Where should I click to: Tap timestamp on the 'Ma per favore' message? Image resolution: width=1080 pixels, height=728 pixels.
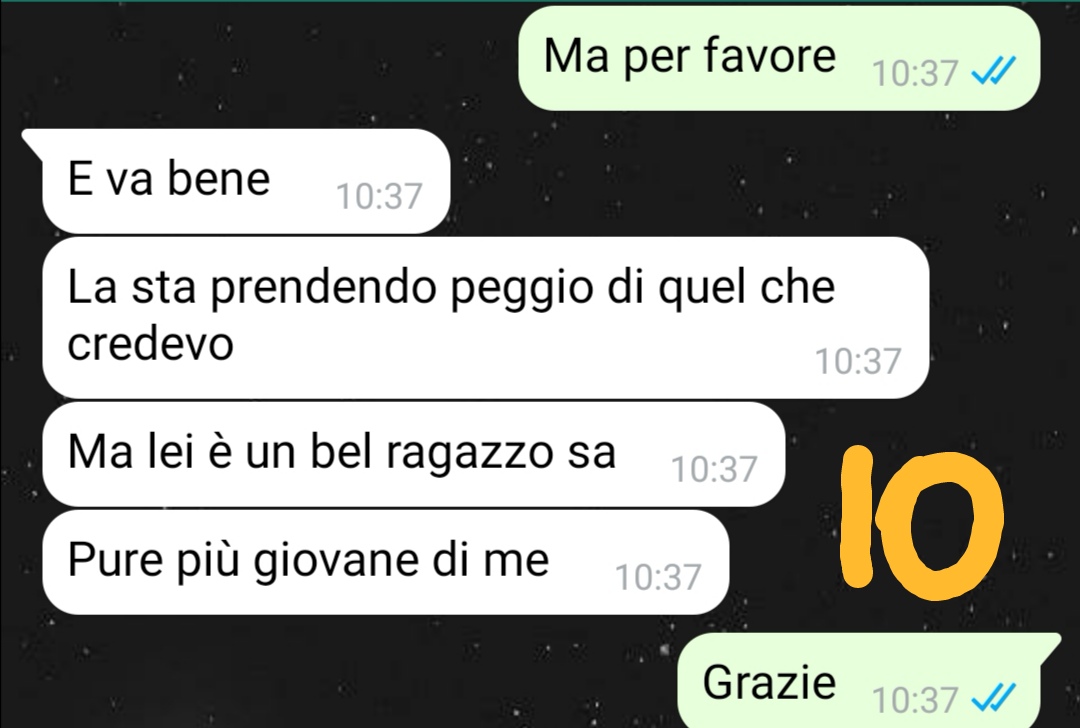915,72
